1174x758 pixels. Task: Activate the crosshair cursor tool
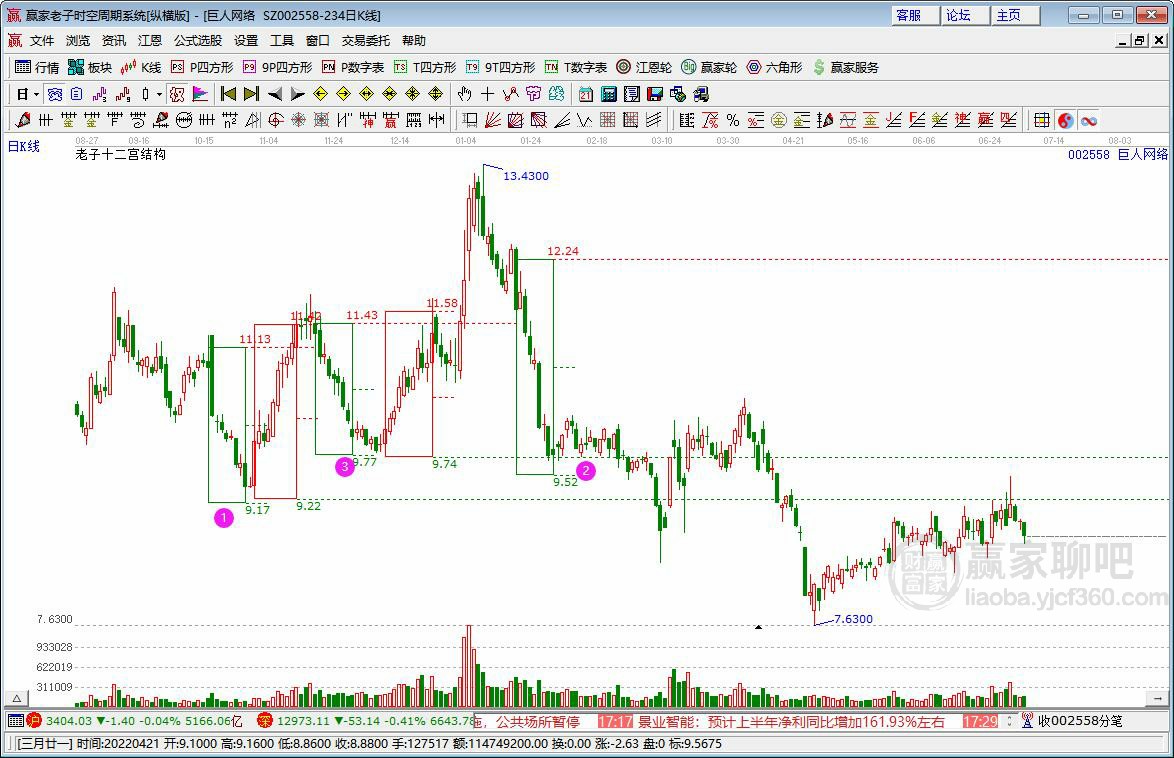coord(487,94)
